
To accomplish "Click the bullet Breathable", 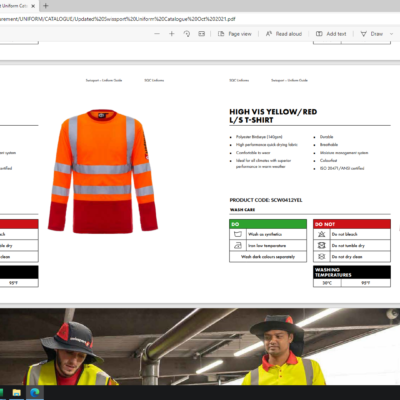I will point(329,145).
